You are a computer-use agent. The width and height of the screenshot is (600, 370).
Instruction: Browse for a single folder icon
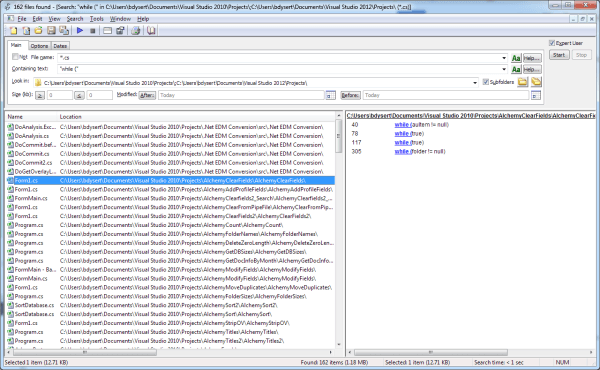[x=522, y=82]
